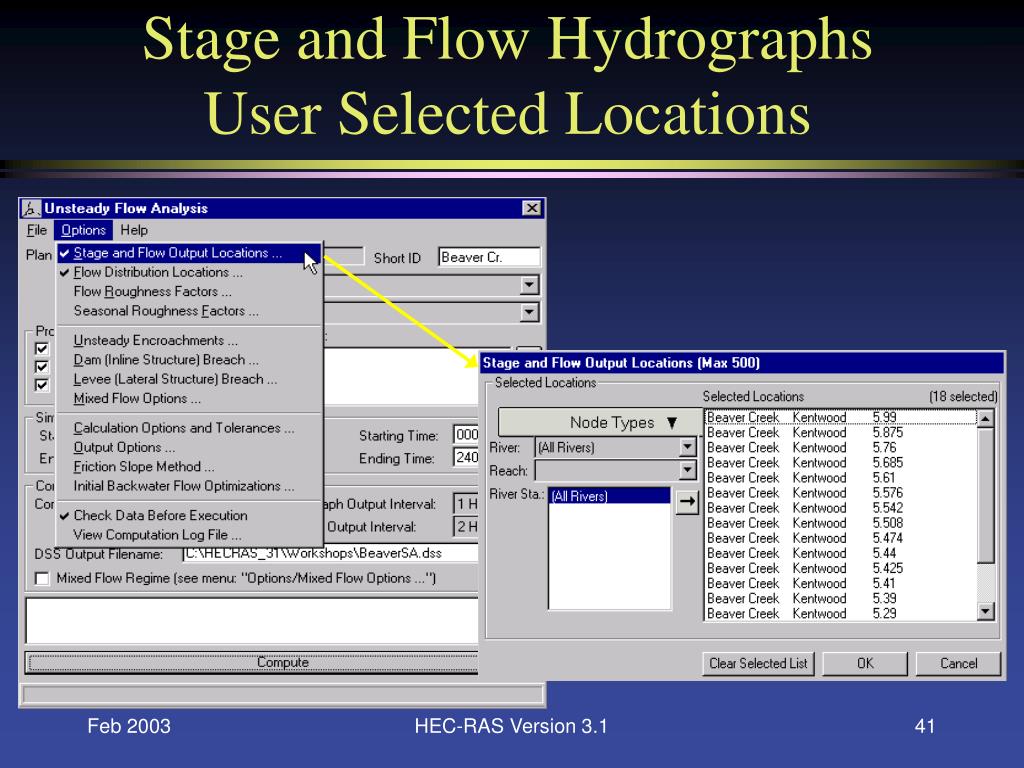Choose Flow Roughness Factors option
Image resolution: width=1024 pixels, height=768 pixels.
[x=189, y=291]
